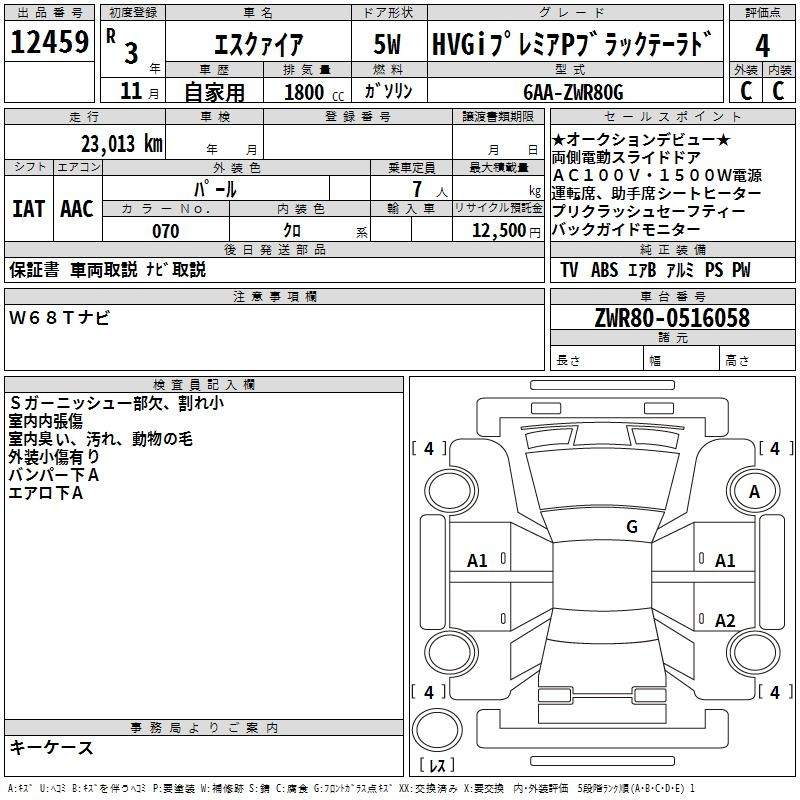Select recycle deposit 12,500円
Screen dimensions: 800x800
tap(506, 231)
